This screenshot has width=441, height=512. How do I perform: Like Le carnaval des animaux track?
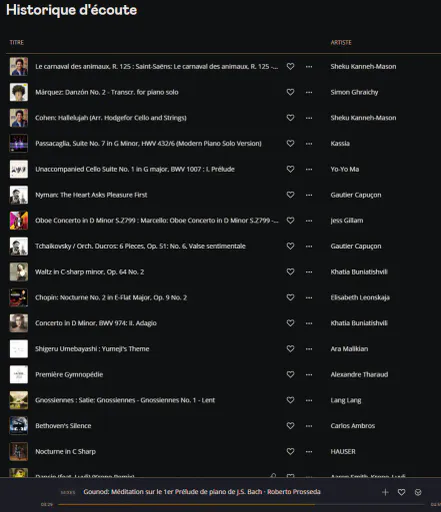(x=290, y=66)
